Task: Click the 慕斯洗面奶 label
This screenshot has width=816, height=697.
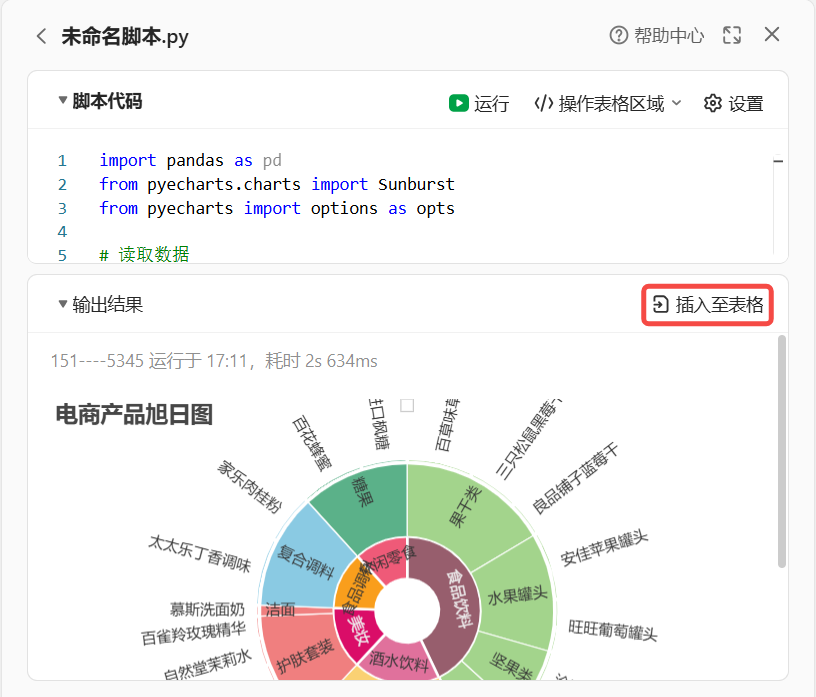Action: (x=207, y=609)
